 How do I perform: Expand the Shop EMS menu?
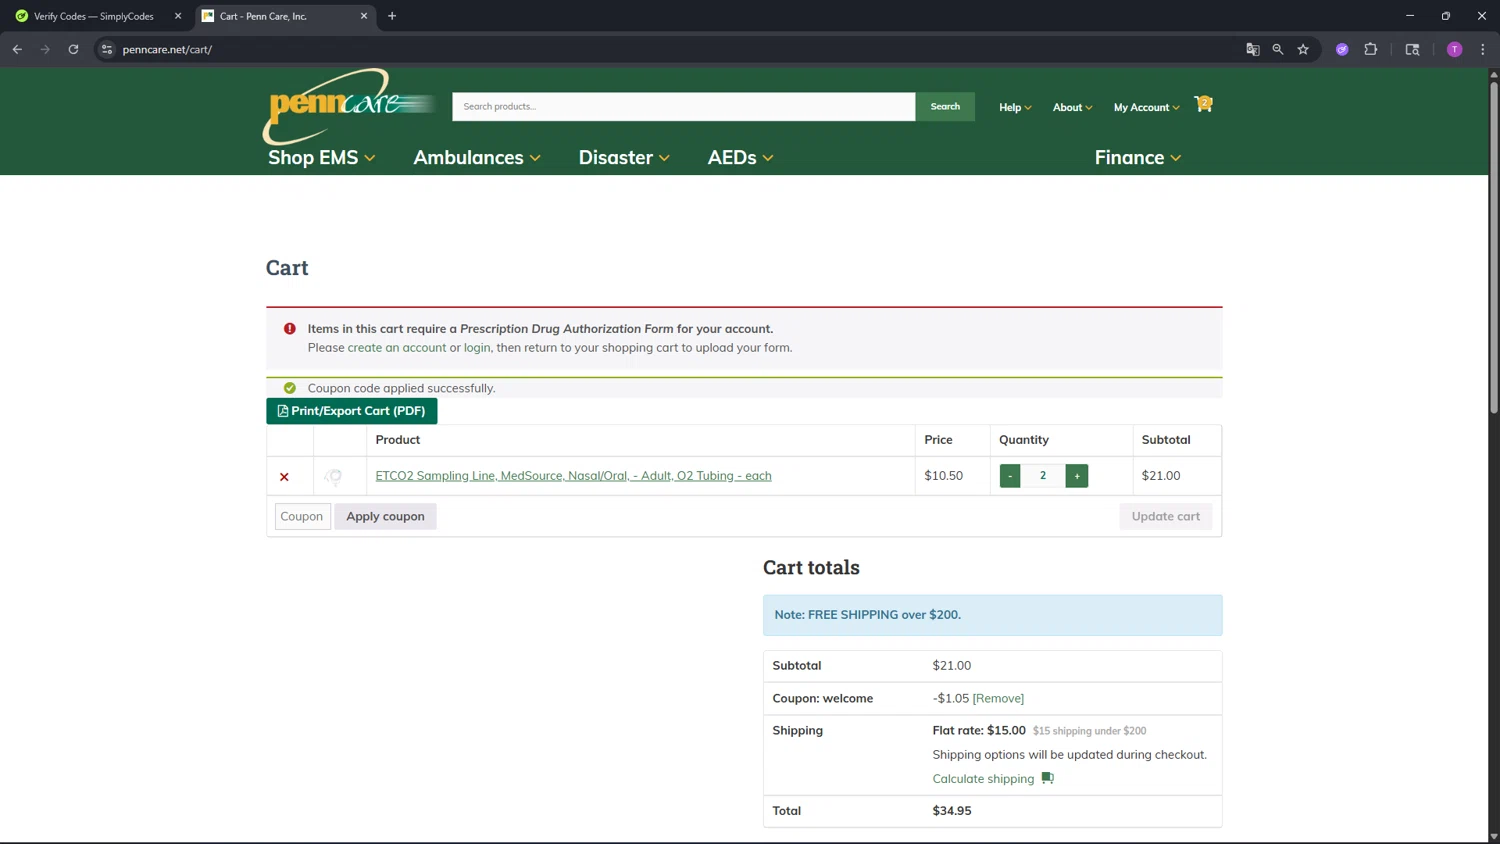322,157
